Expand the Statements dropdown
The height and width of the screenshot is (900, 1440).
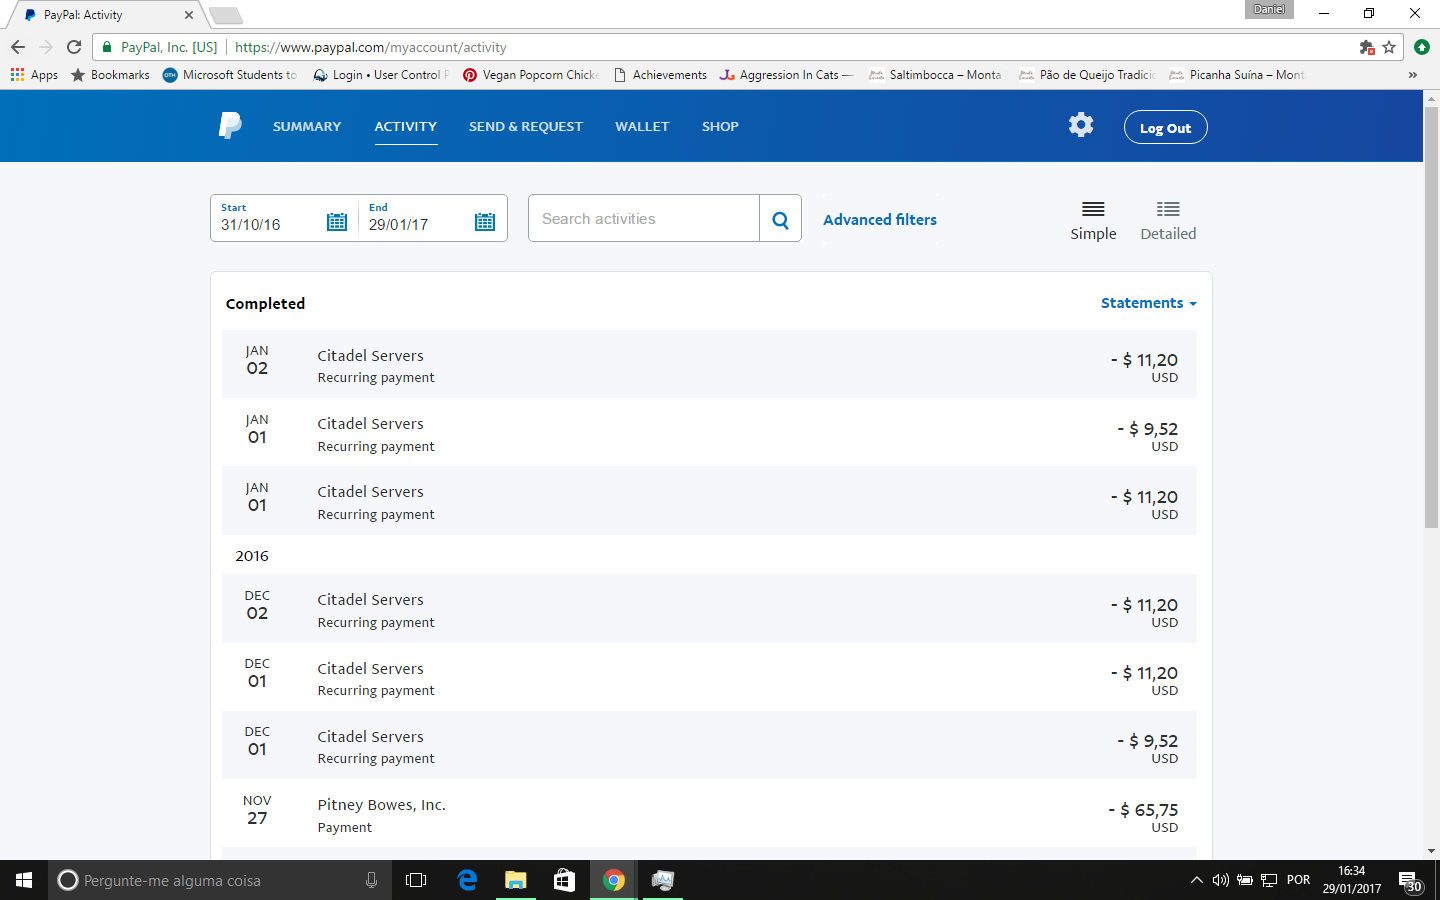pyautogui.click(x=1148, y=303)
